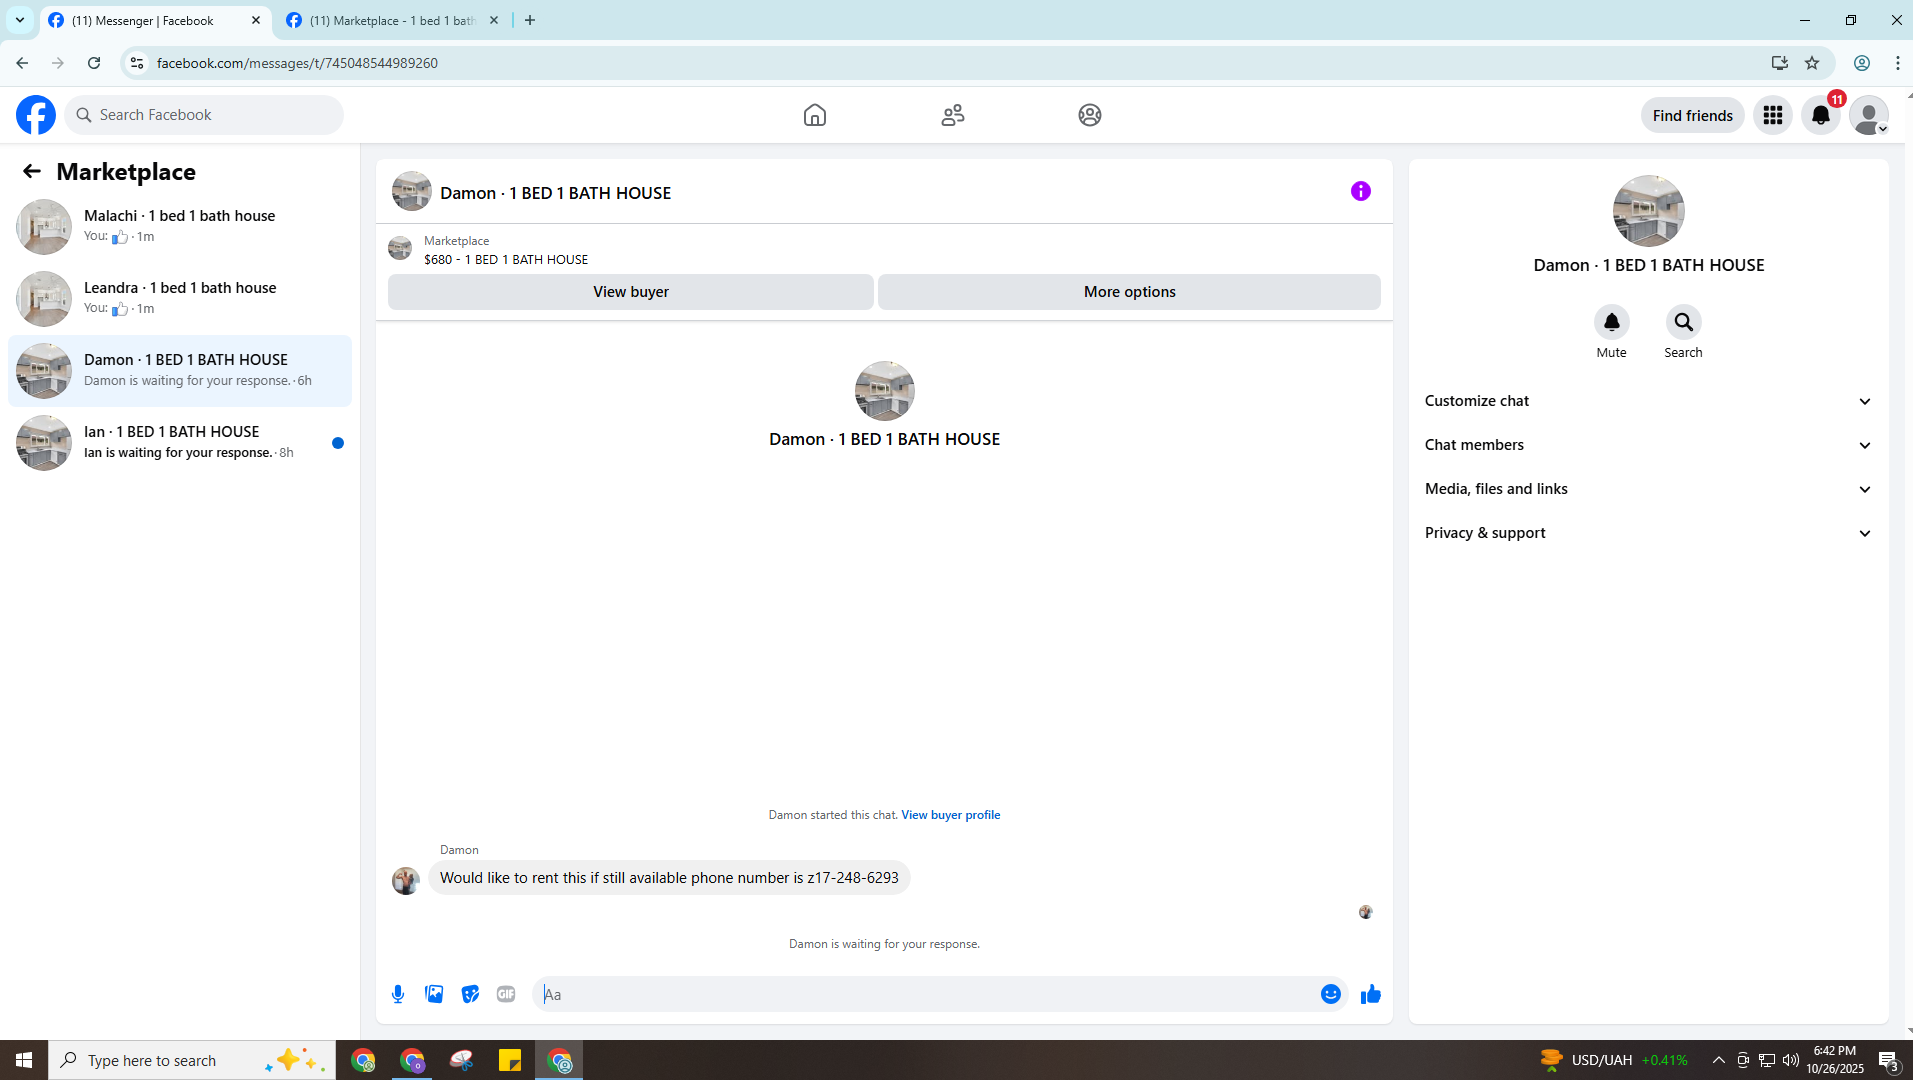Click the View buyer button
This screenshot has height=1080, width=1913.
point(631,292)
